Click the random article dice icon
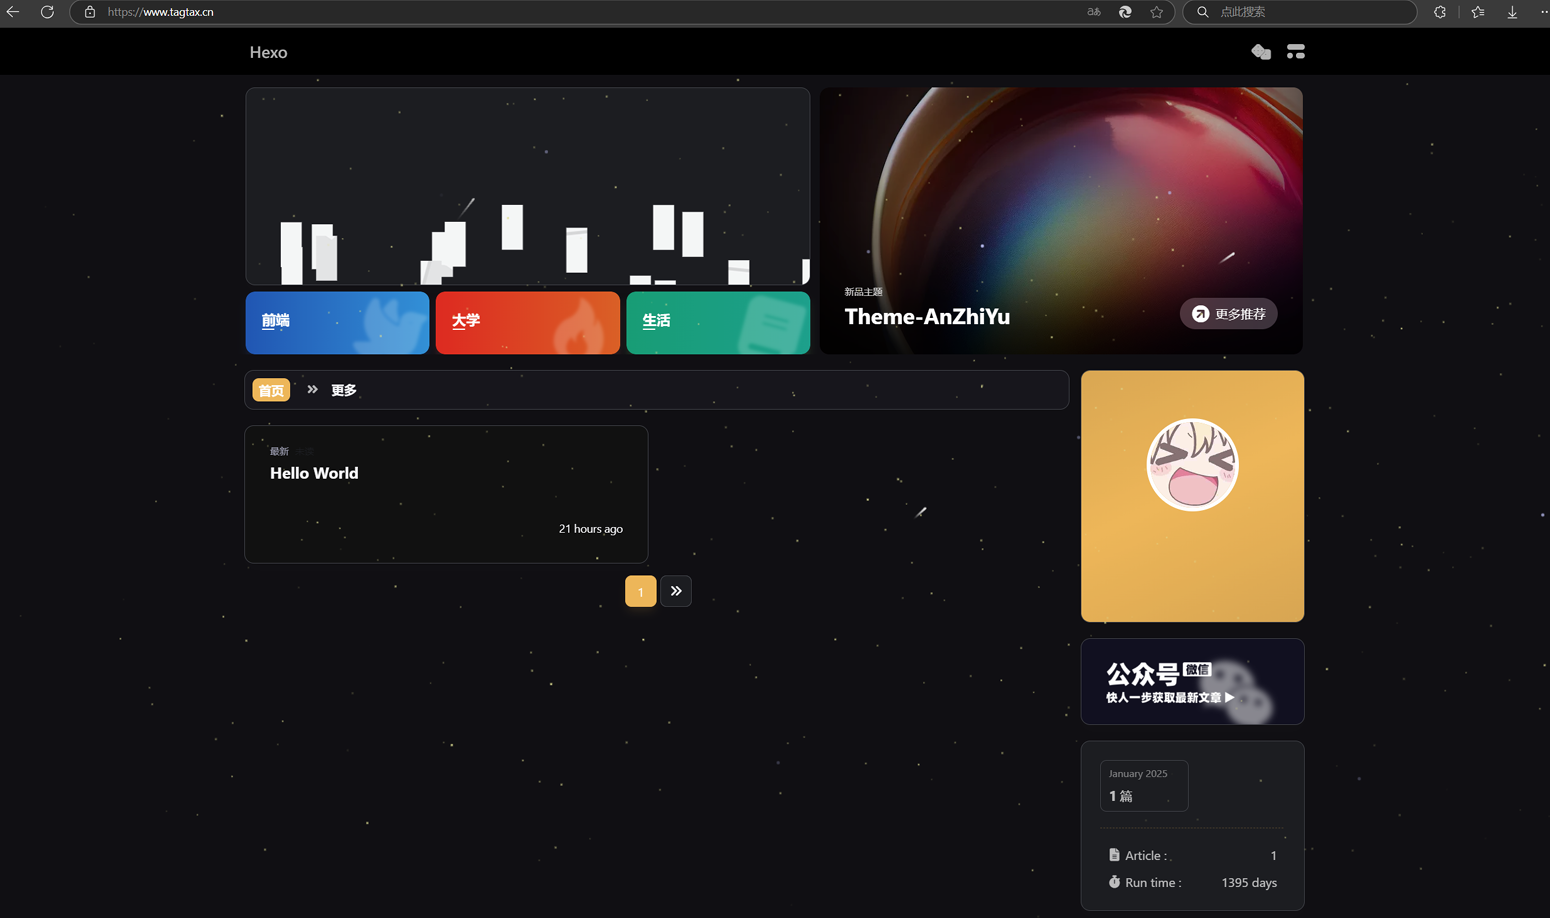Viewport: 1550px width, 918px height. (x=1260, y=52)
